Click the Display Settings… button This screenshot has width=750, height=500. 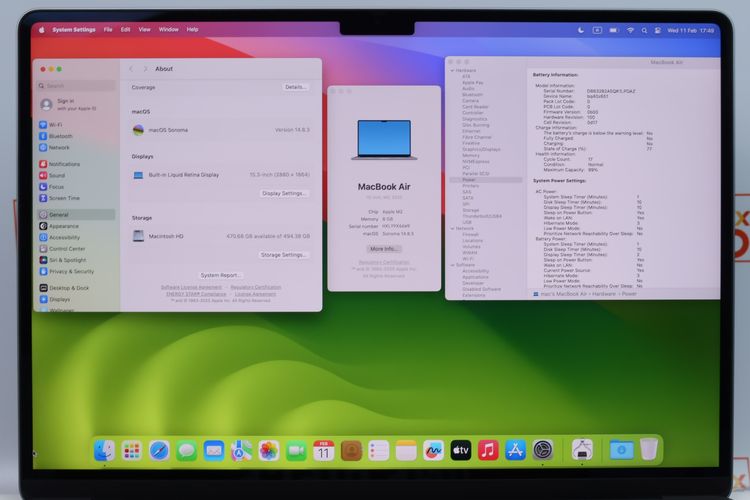(x=284, y=193)
